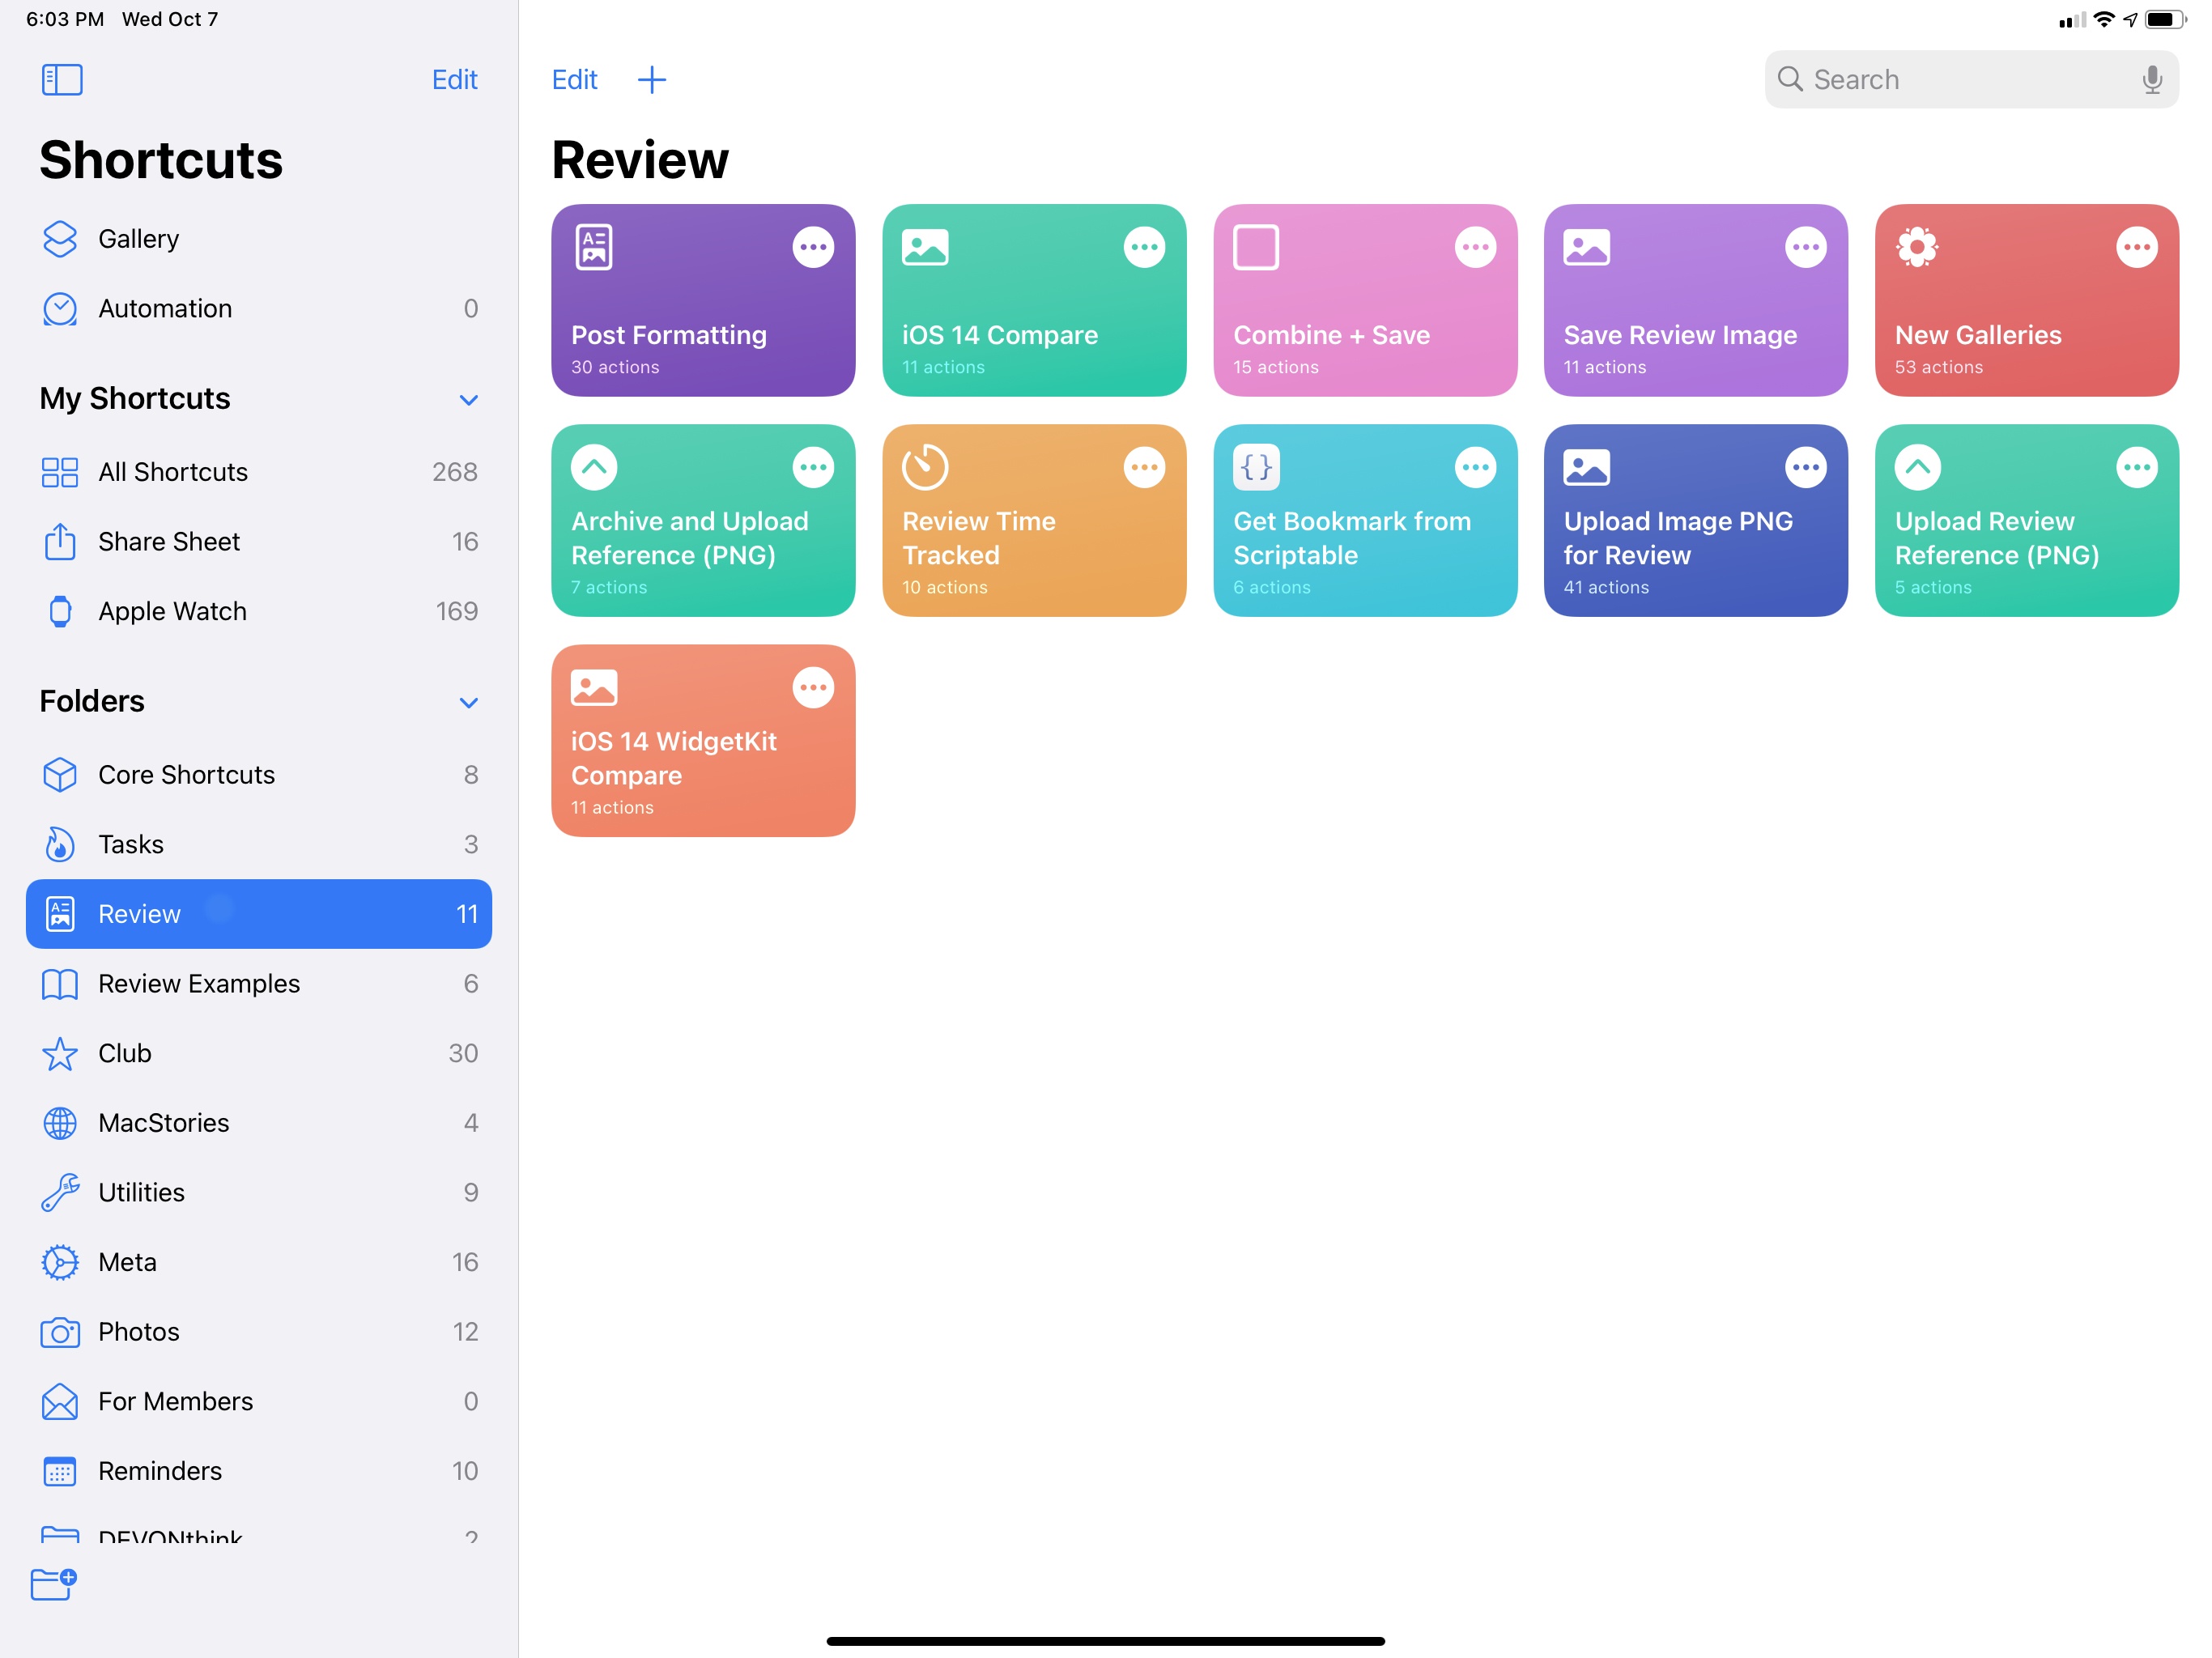The width and height of the screenshot is (2212, 1658).
Task: Tap the battery indicator in status bar
Action: click(2165, 19)
